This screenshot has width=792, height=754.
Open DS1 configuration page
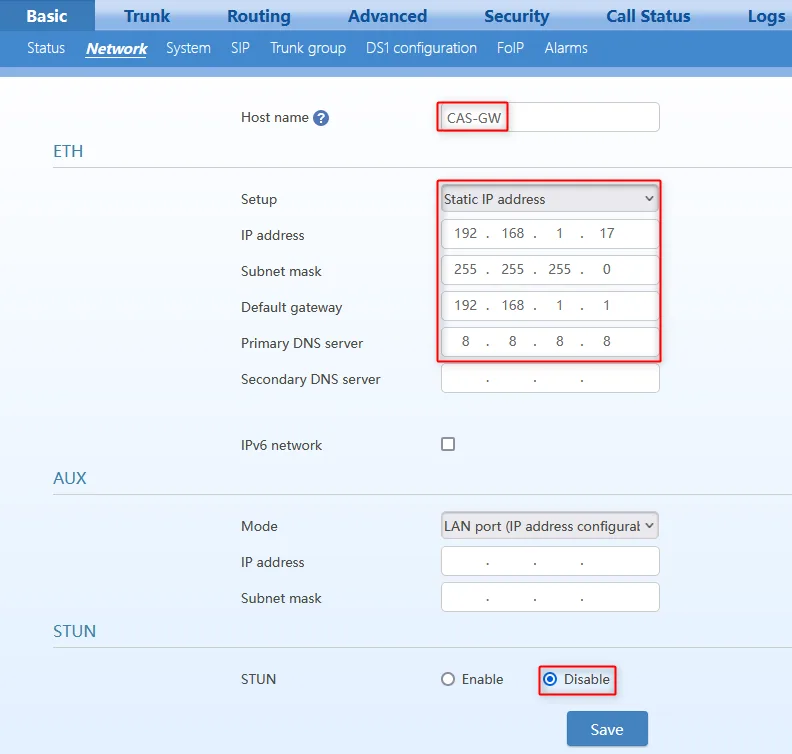[x=421, y=48]
